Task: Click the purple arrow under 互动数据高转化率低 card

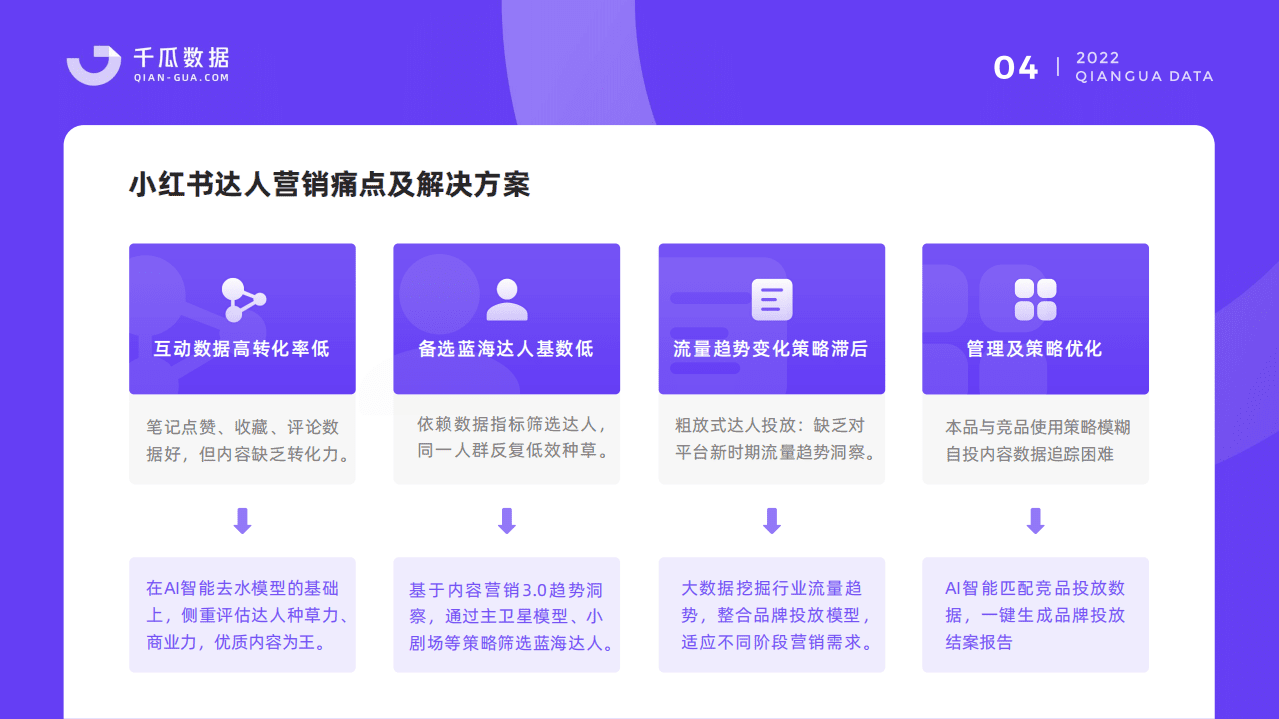Action: click(241, 520)
